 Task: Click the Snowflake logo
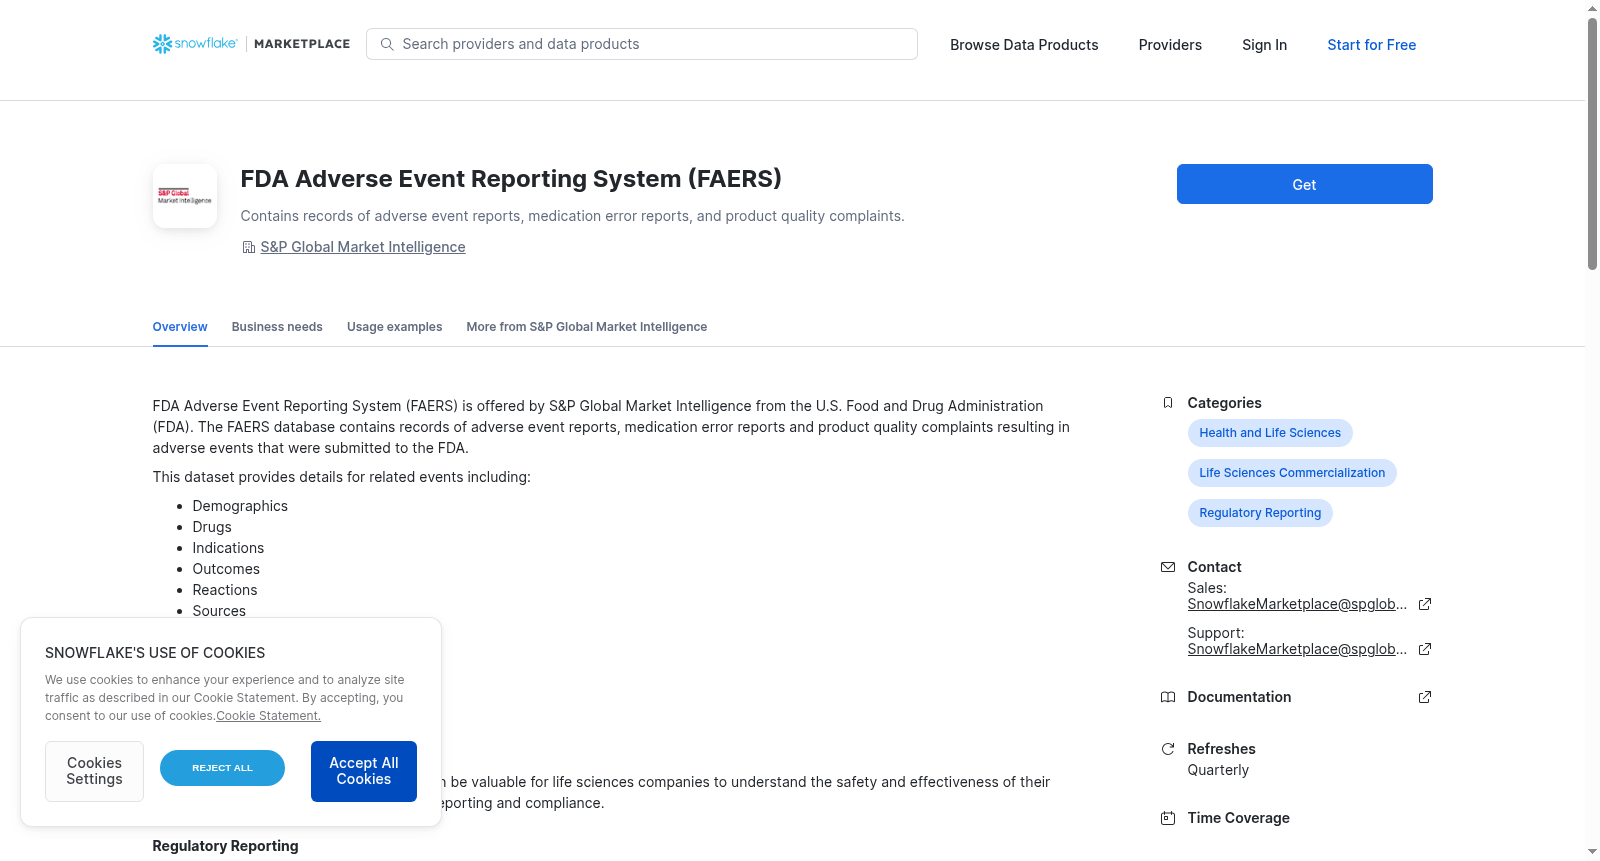click(x=195, y=44)
